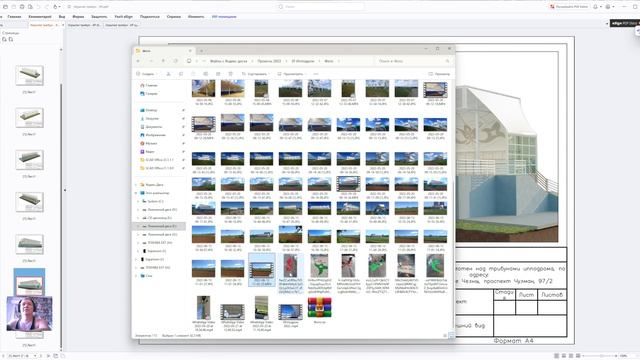This screenshot has width=640, height=360.
Task: Click the undo arrow in PDF quick toolbar
Action: tap(38, 7)
